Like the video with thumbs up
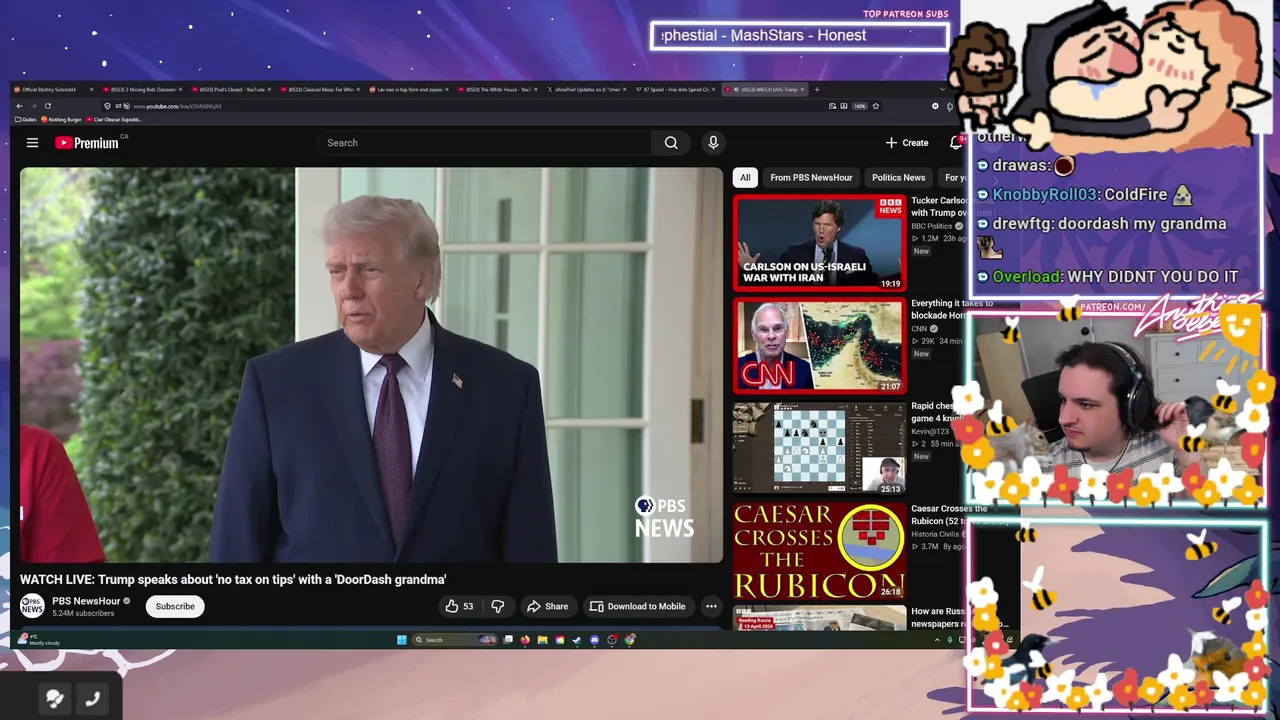Viewport: 1280px width, 720px height. 460,606
